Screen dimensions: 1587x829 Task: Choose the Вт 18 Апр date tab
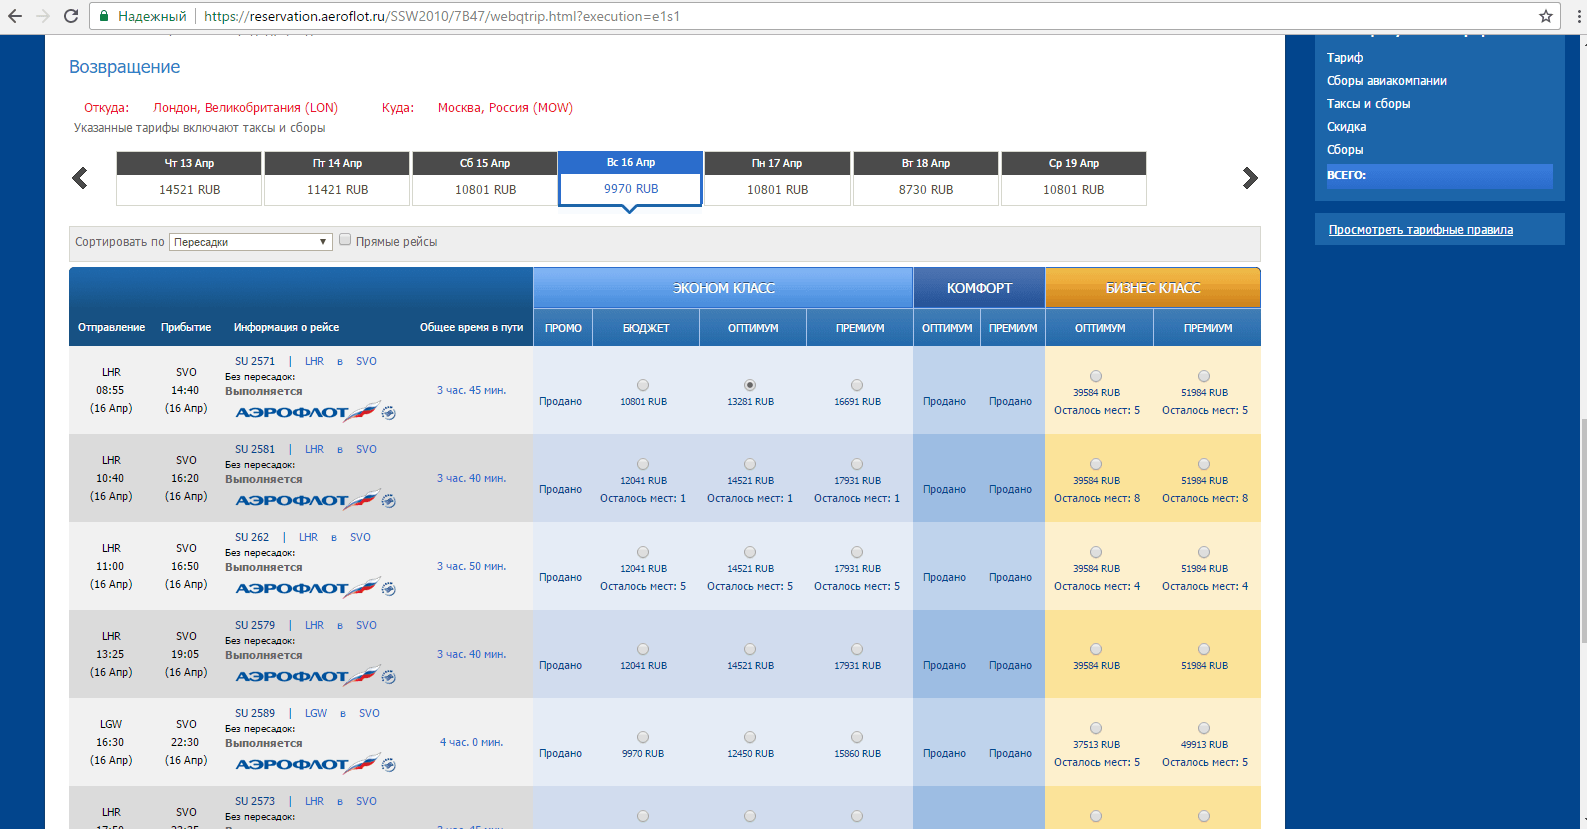coord(925,178)
